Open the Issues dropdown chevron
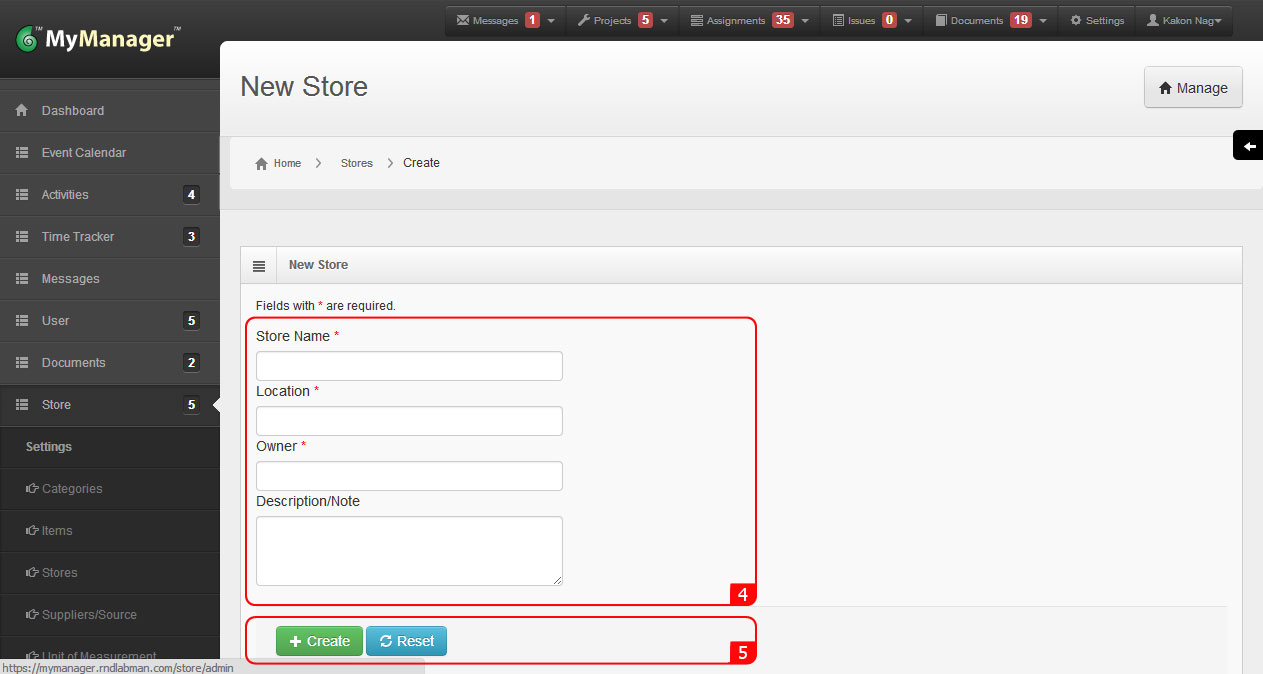Viewport: 1263px width, 674px height. (x=907, y=19)
